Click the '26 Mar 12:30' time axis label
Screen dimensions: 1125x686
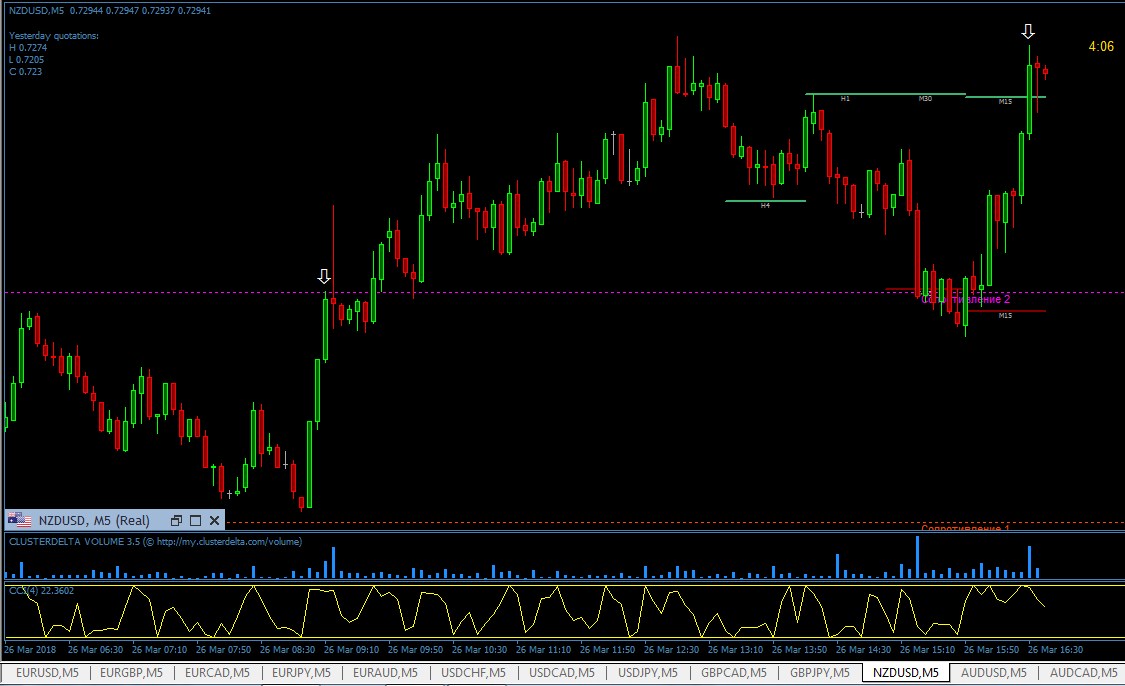point(672,649)
